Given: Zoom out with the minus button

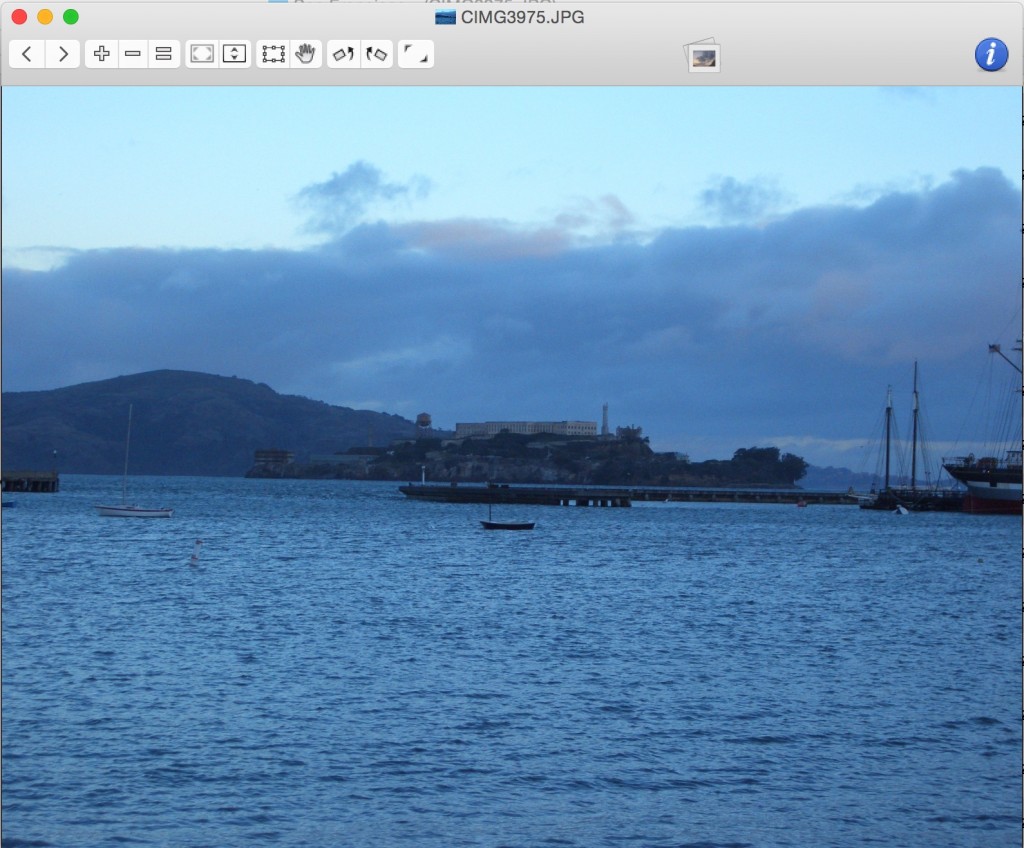Looking at the screenshot, I should click(133, 54).
